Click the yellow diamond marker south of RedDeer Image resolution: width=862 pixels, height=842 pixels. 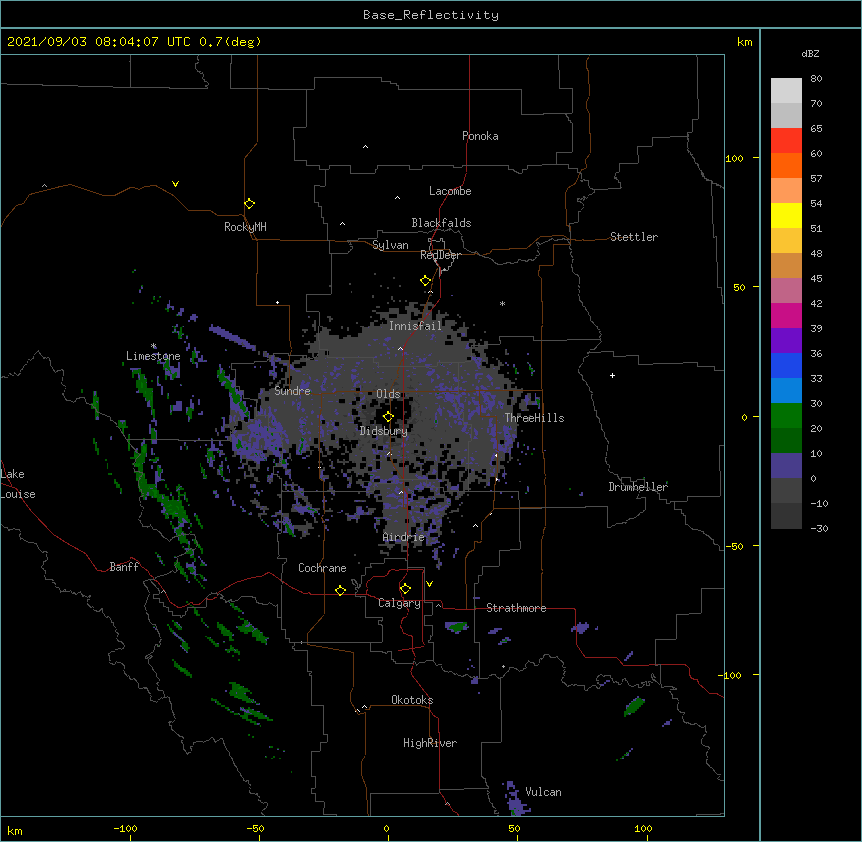pyautogui.click(x=425, y=281)
